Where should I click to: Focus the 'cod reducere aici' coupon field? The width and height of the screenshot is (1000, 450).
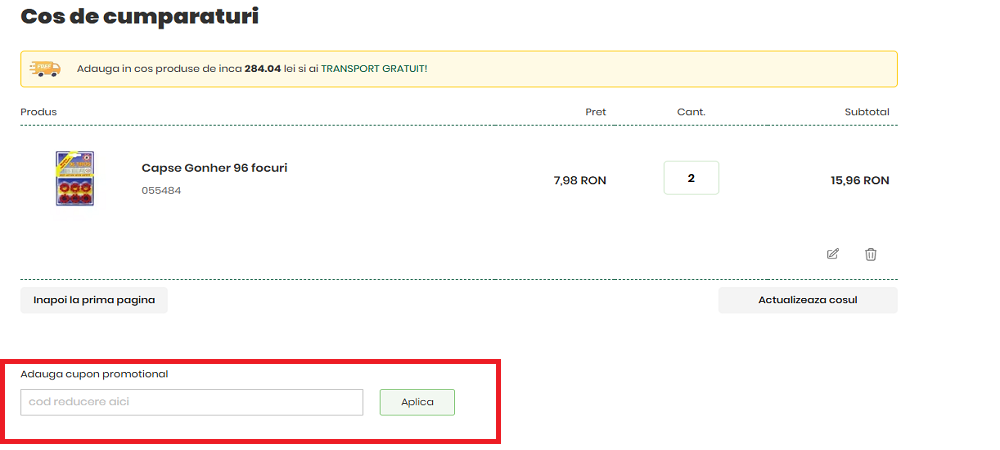pyautogui.click(x=192, y=402)
